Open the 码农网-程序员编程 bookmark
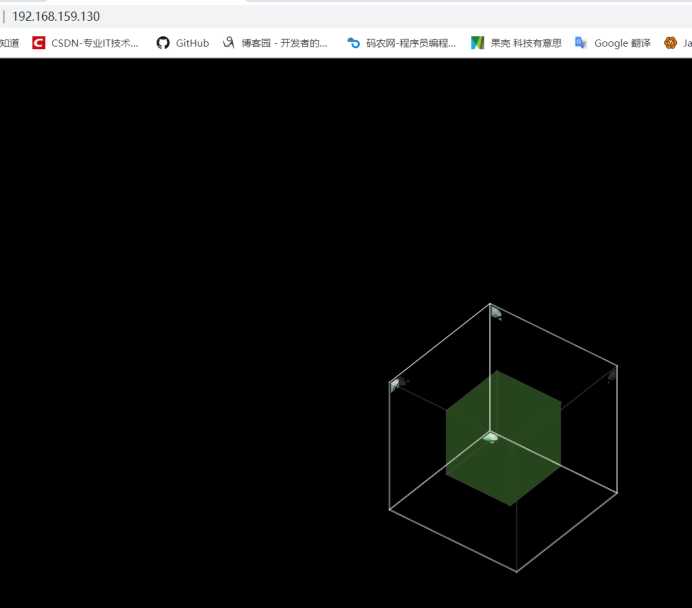 coord(410,43)
